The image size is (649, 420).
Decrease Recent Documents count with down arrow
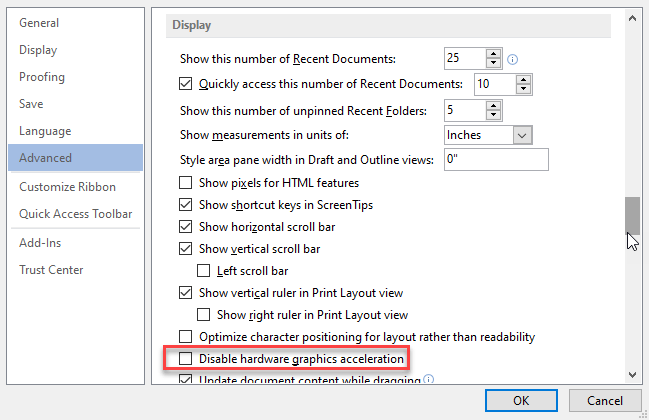tap(493, 63)
